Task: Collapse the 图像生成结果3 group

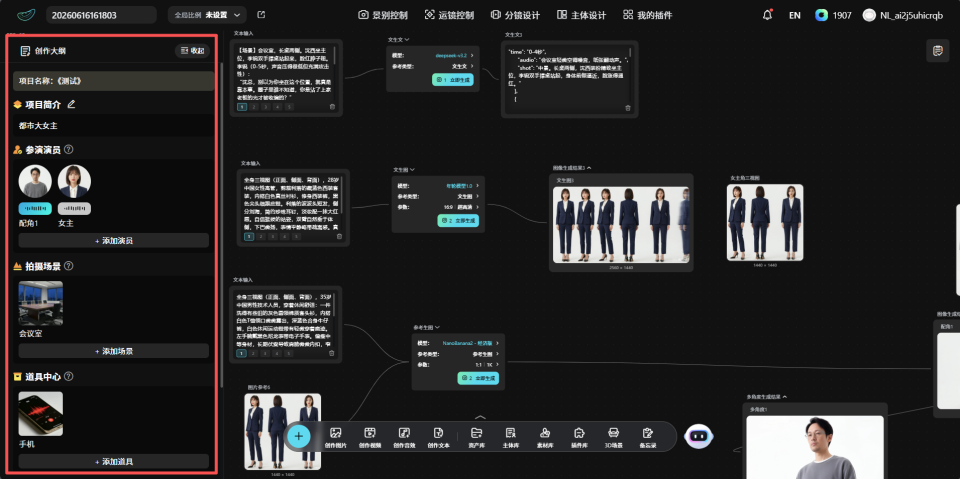Action: click(x=589, y=167)
